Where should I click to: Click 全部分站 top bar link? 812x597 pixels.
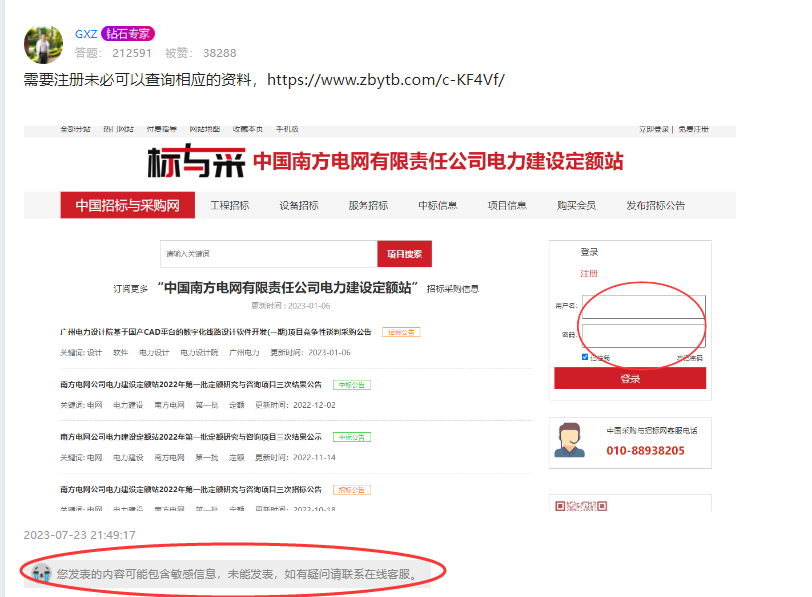click(75, 129)
